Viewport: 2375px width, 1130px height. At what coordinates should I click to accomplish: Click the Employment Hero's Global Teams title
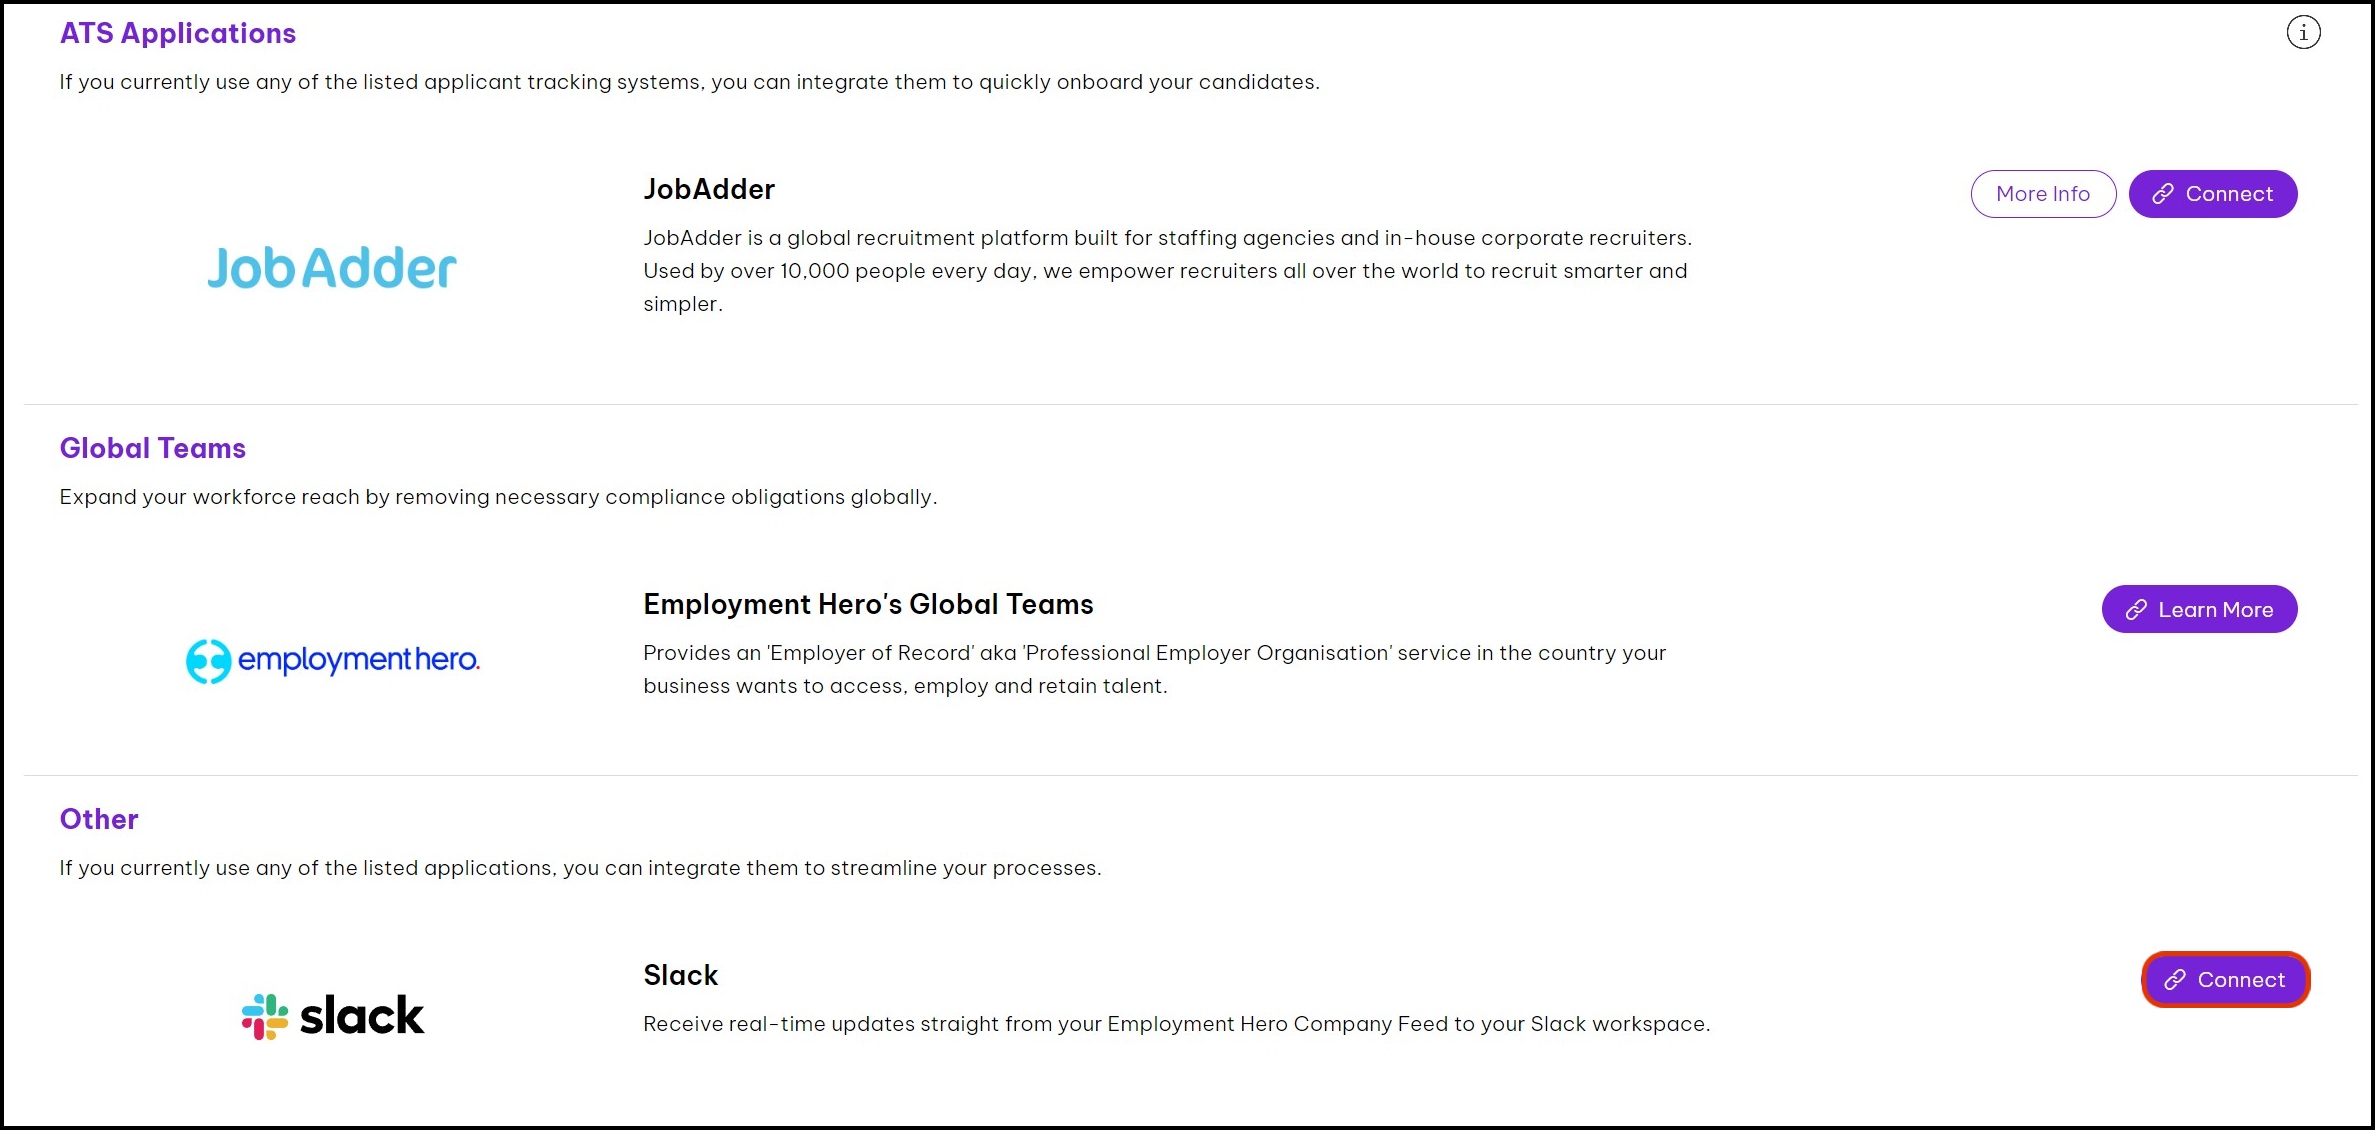[x=868, y=604]
